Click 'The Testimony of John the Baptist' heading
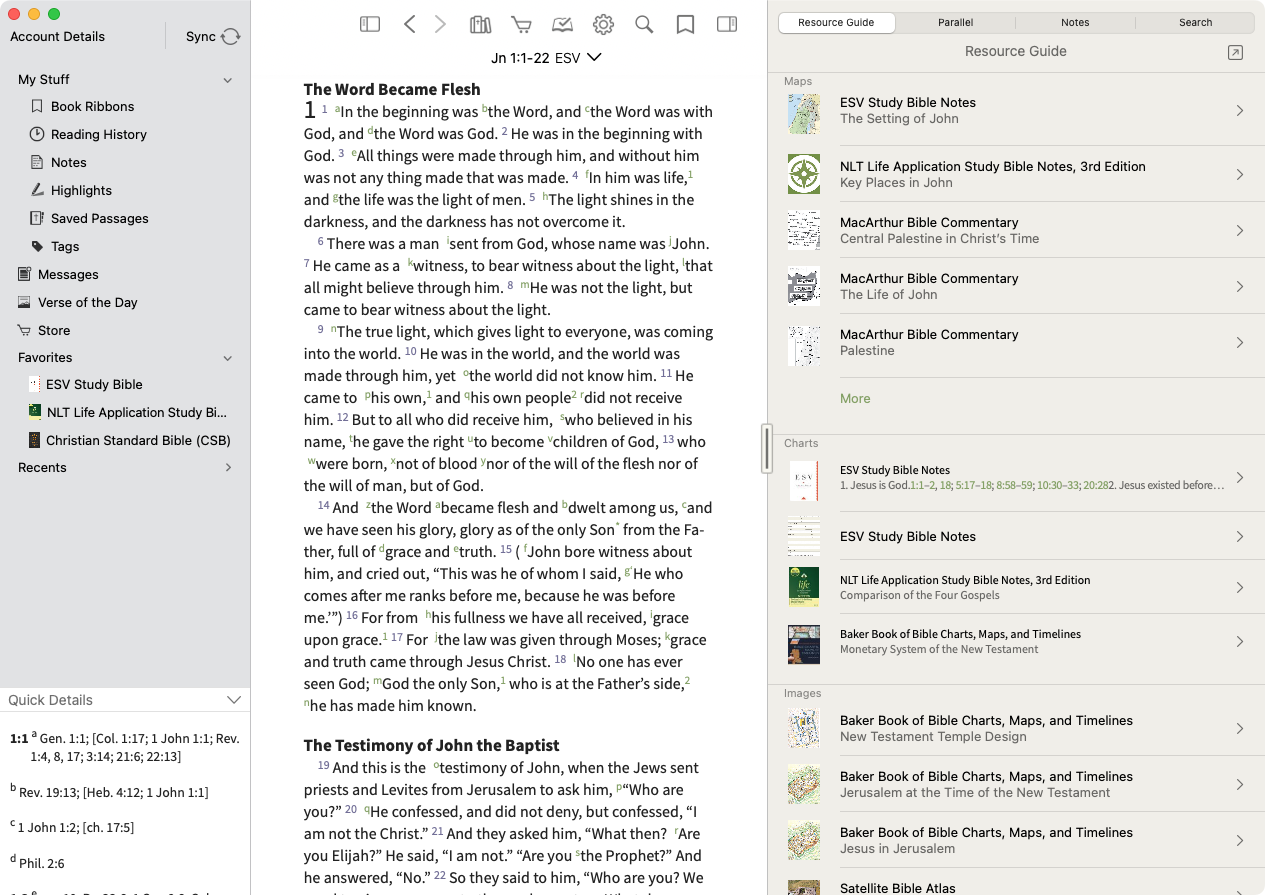This screenshot has width=1265, height=895. point(431,745)
